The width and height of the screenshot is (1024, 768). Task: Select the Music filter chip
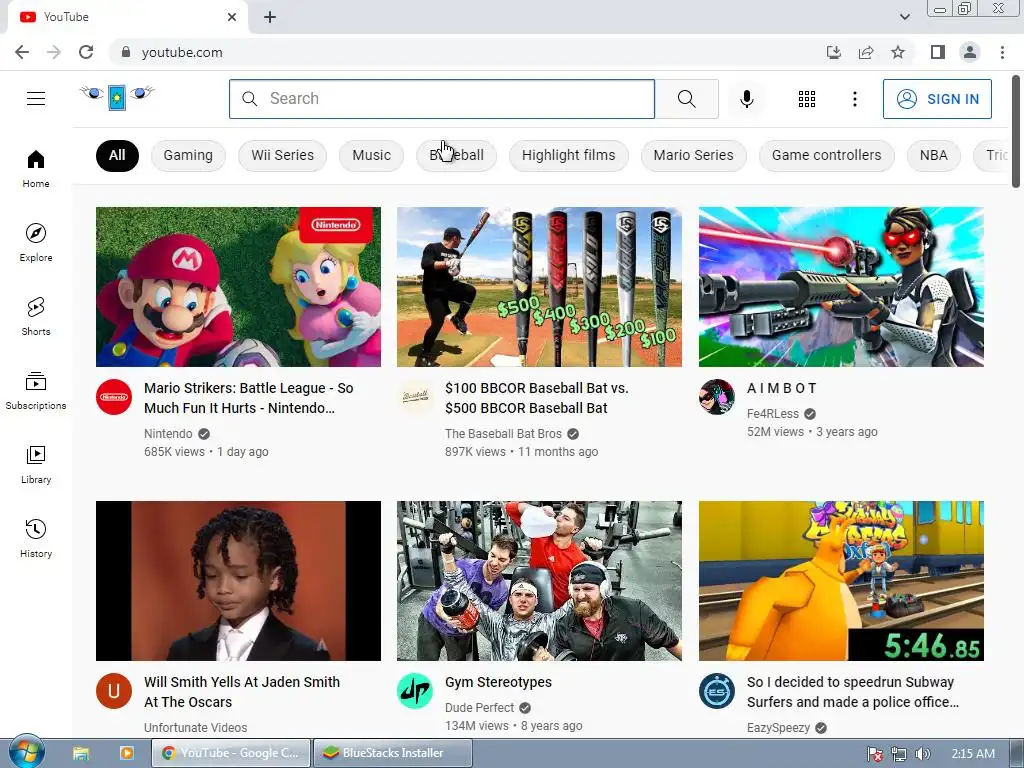pyautogui.click(x=371, y=155)
